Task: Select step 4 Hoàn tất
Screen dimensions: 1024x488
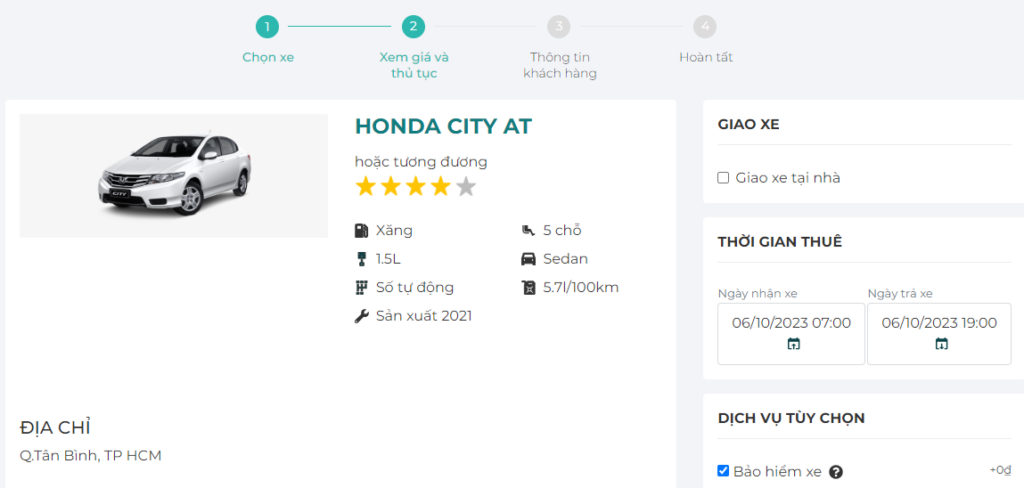Action: [x=705, y=27]
